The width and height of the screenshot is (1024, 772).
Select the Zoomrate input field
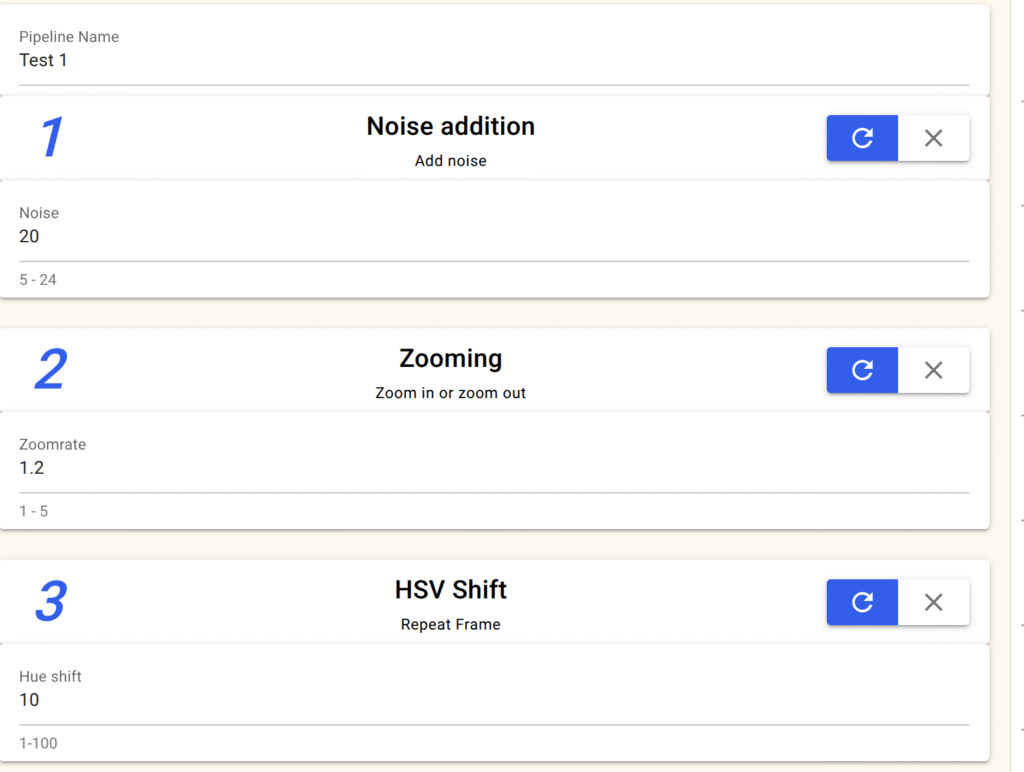[x=494, y=468]
